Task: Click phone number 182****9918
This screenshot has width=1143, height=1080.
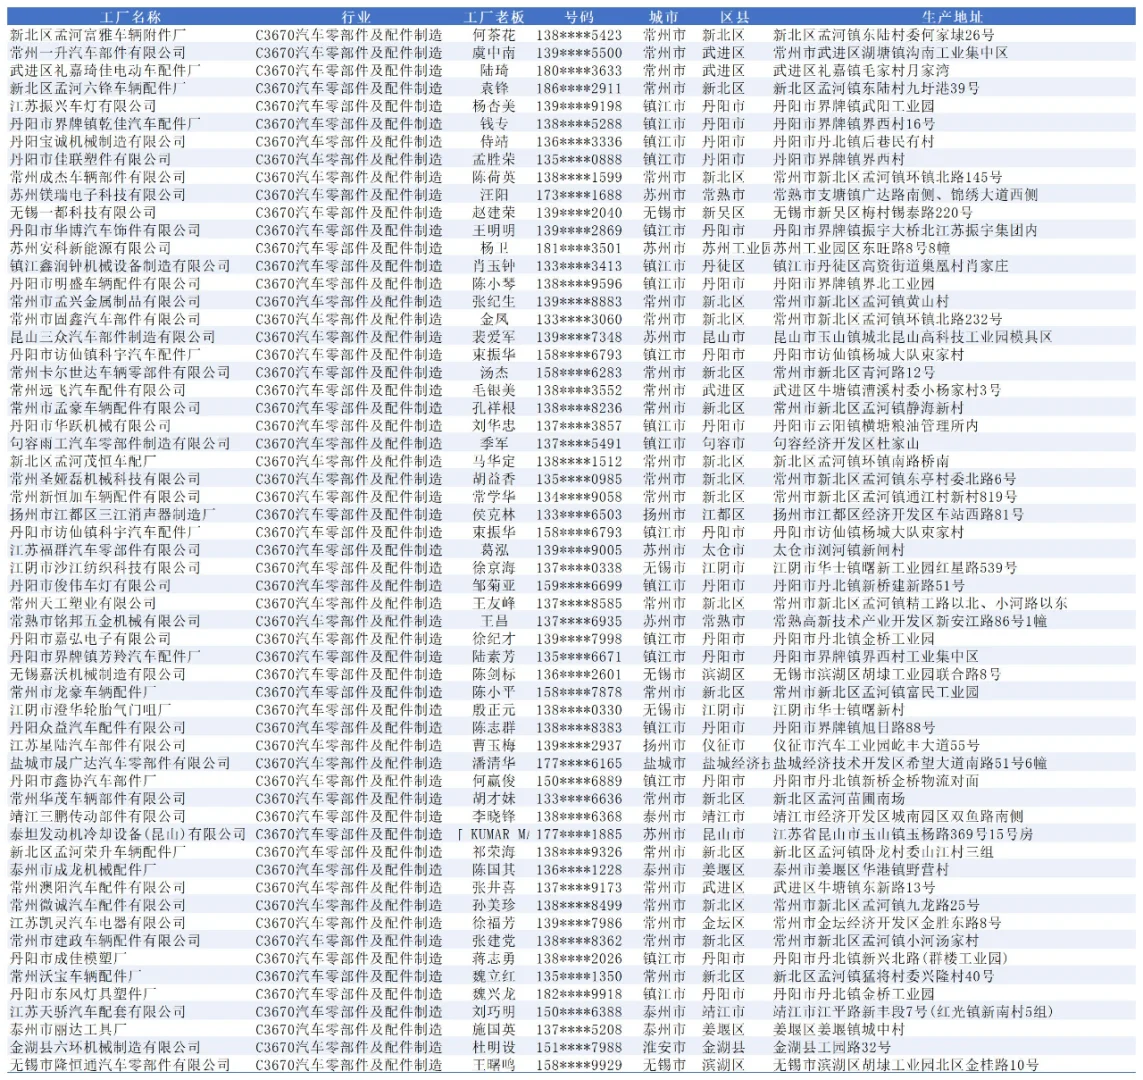Action: 579,994
